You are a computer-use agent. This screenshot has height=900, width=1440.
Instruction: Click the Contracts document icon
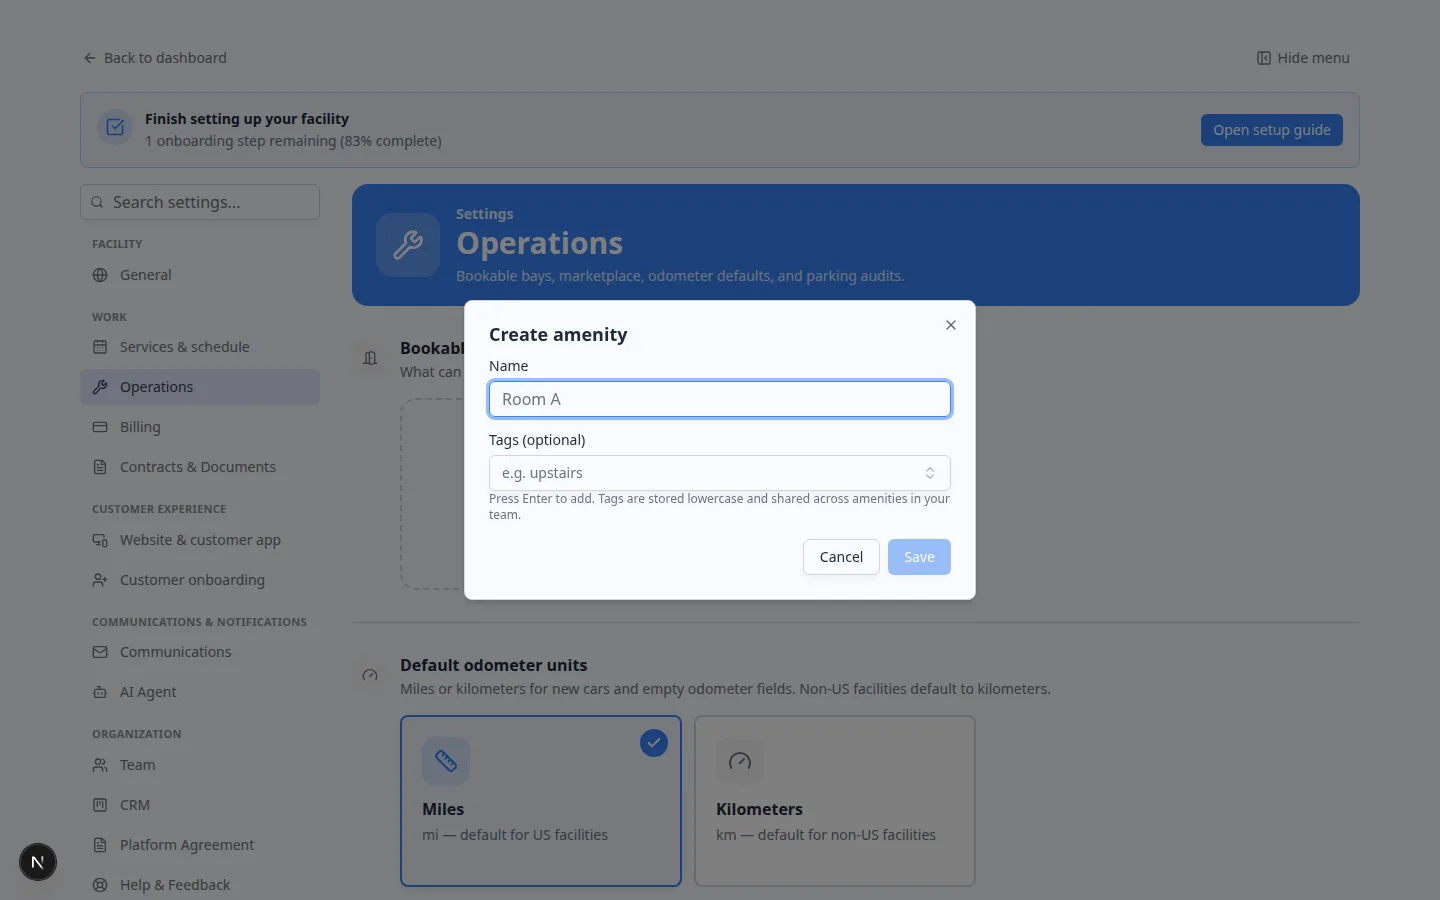click(100, 467)
